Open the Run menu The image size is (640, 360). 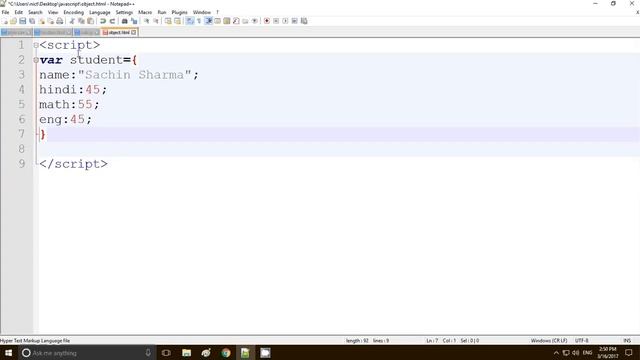point(162,12)
